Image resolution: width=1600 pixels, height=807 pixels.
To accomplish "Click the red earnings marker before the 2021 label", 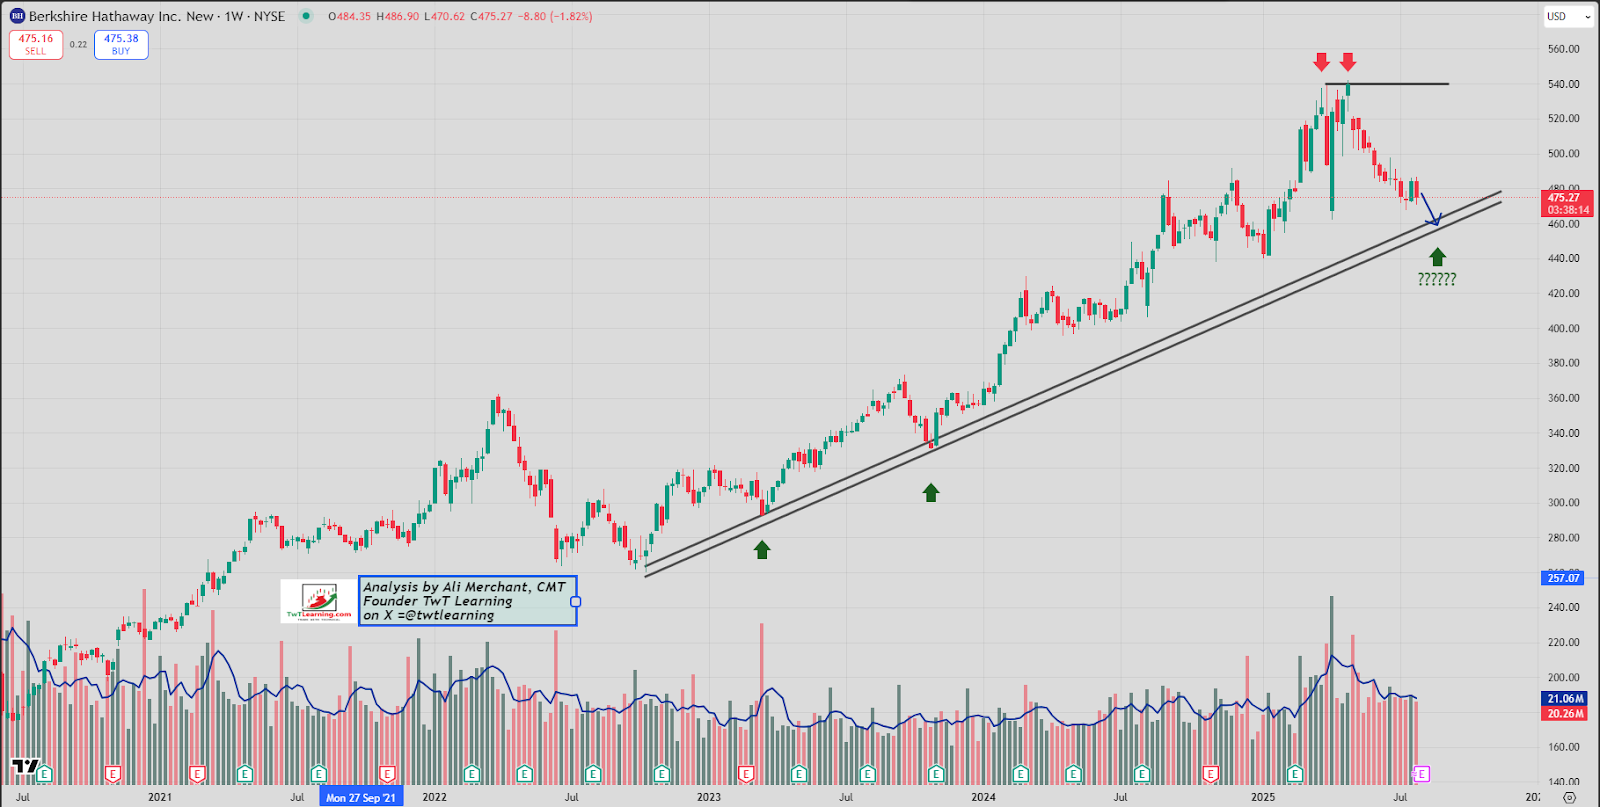I will coord(113,774).
